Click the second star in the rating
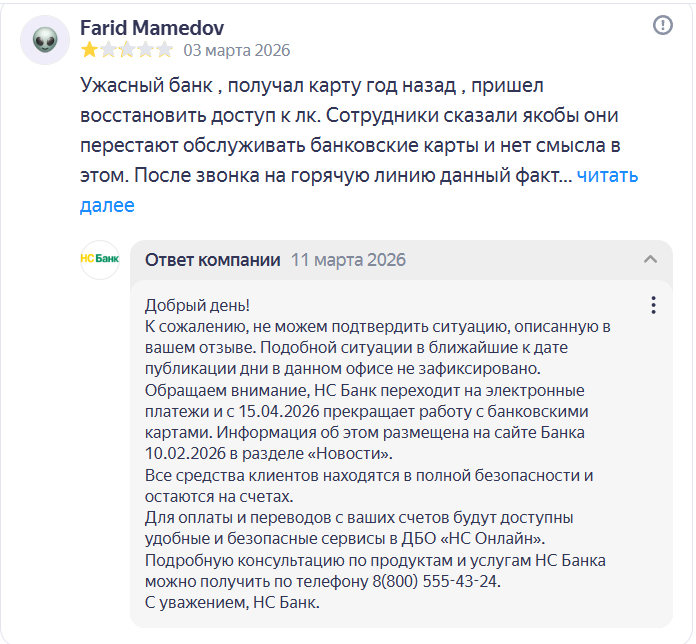This screenshot has height=644, width=696. (108, 49)
